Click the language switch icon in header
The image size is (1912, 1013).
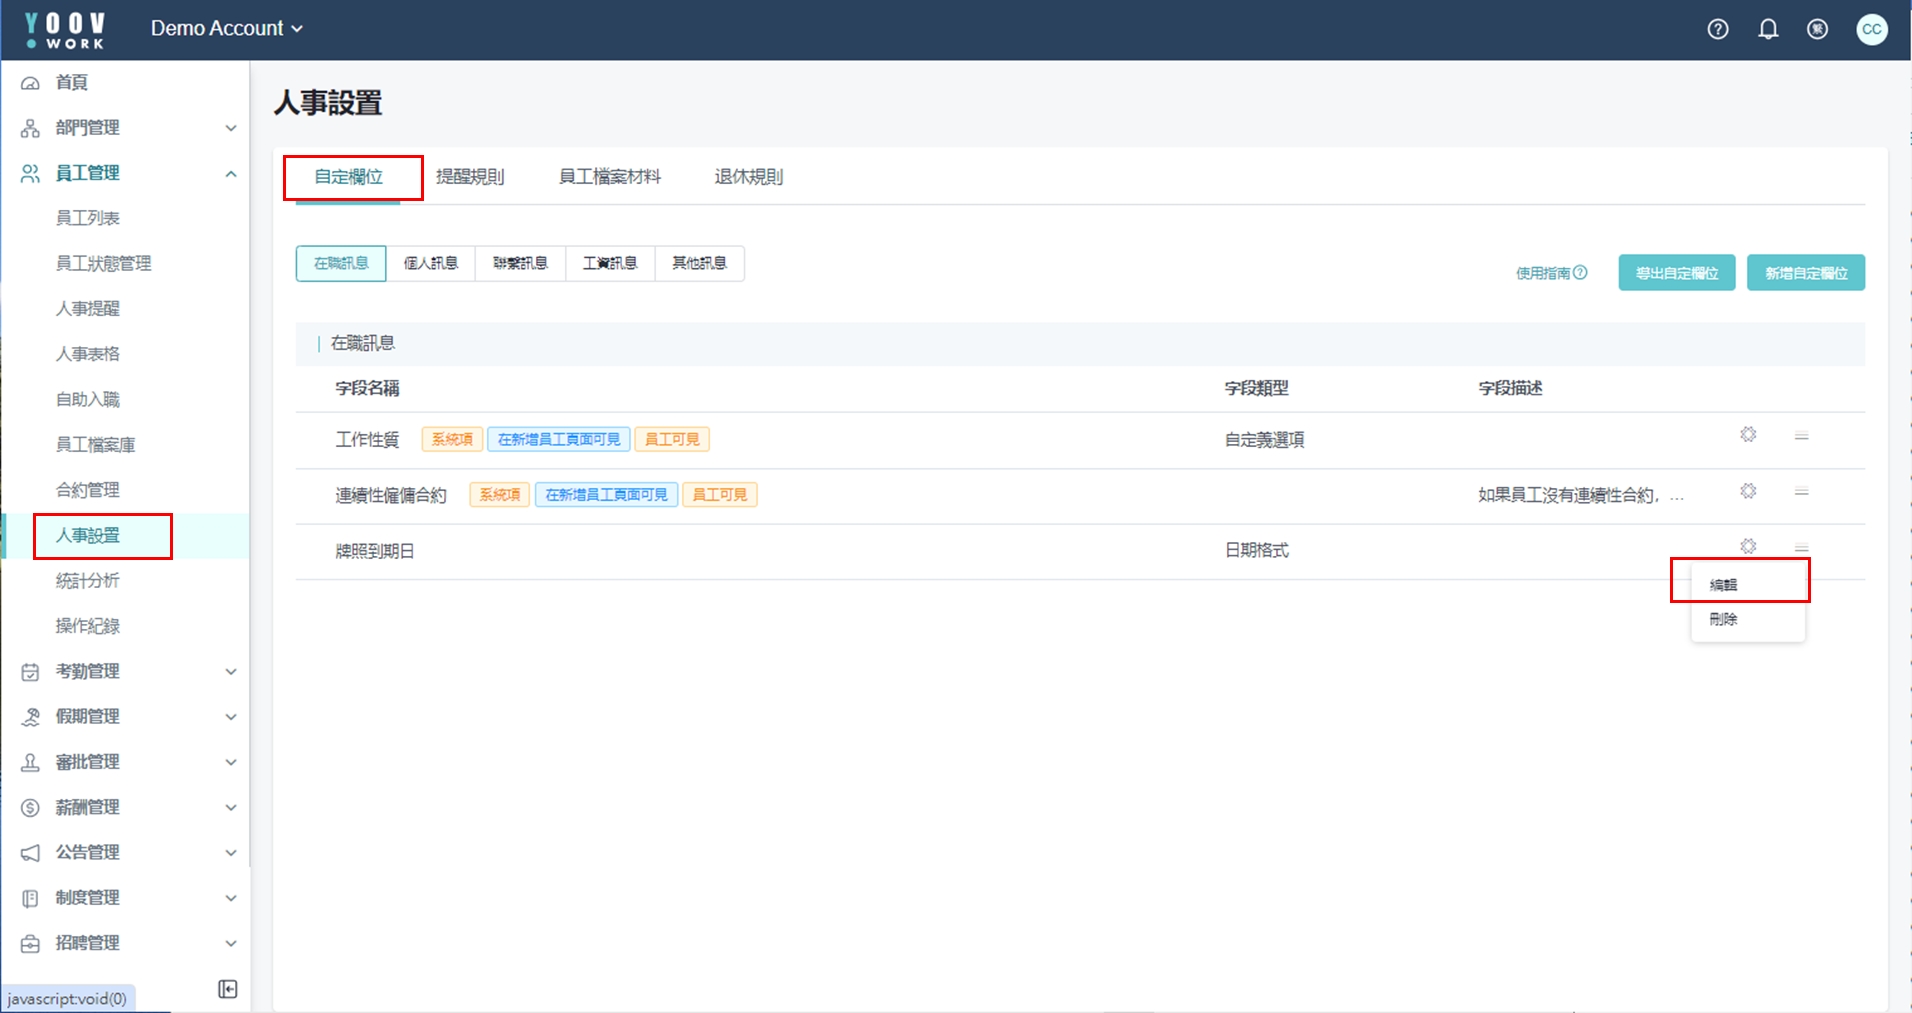point(1817,29)
